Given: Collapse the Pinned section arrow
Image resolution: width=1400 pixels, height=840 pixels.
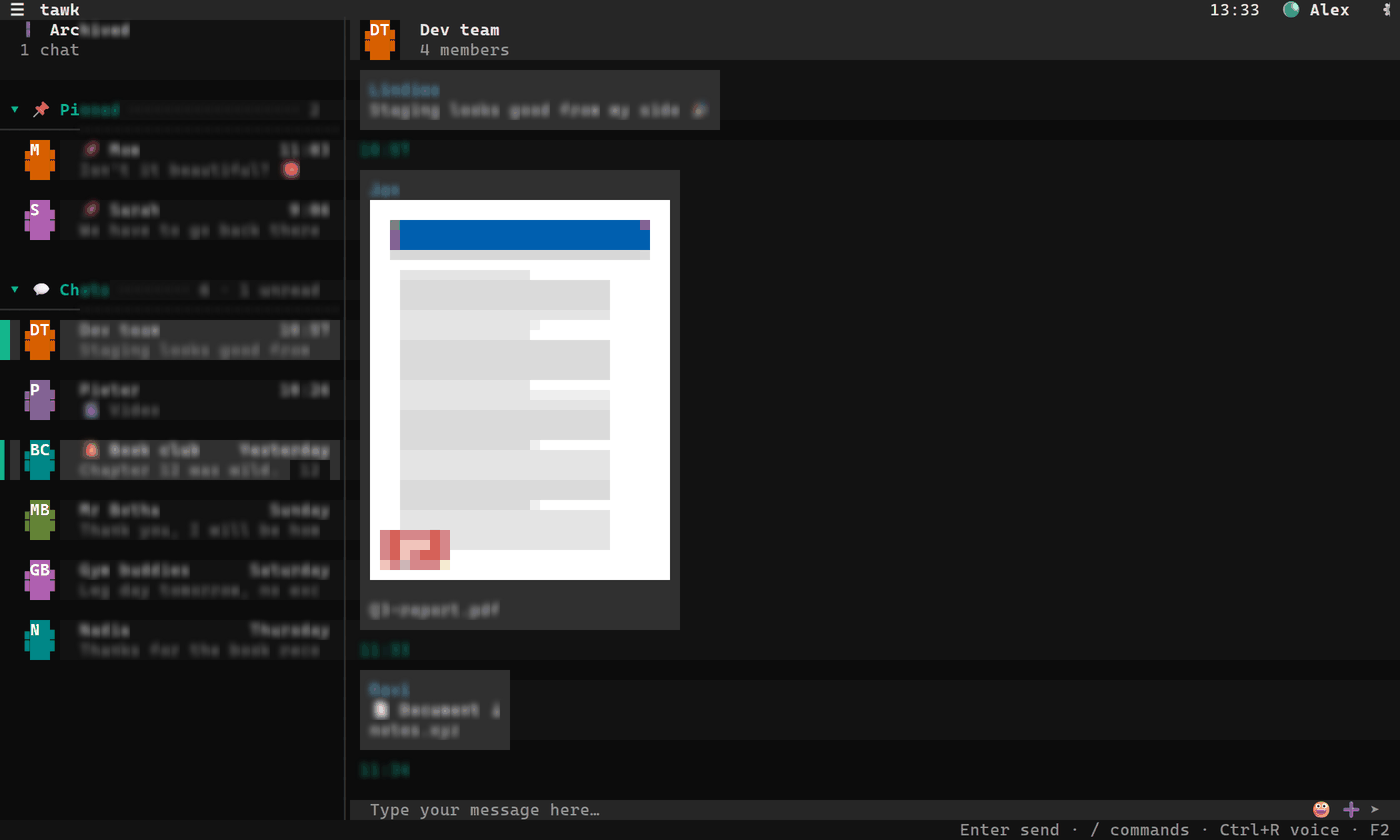Looking at the screenshot, I should tap(15, 109).
